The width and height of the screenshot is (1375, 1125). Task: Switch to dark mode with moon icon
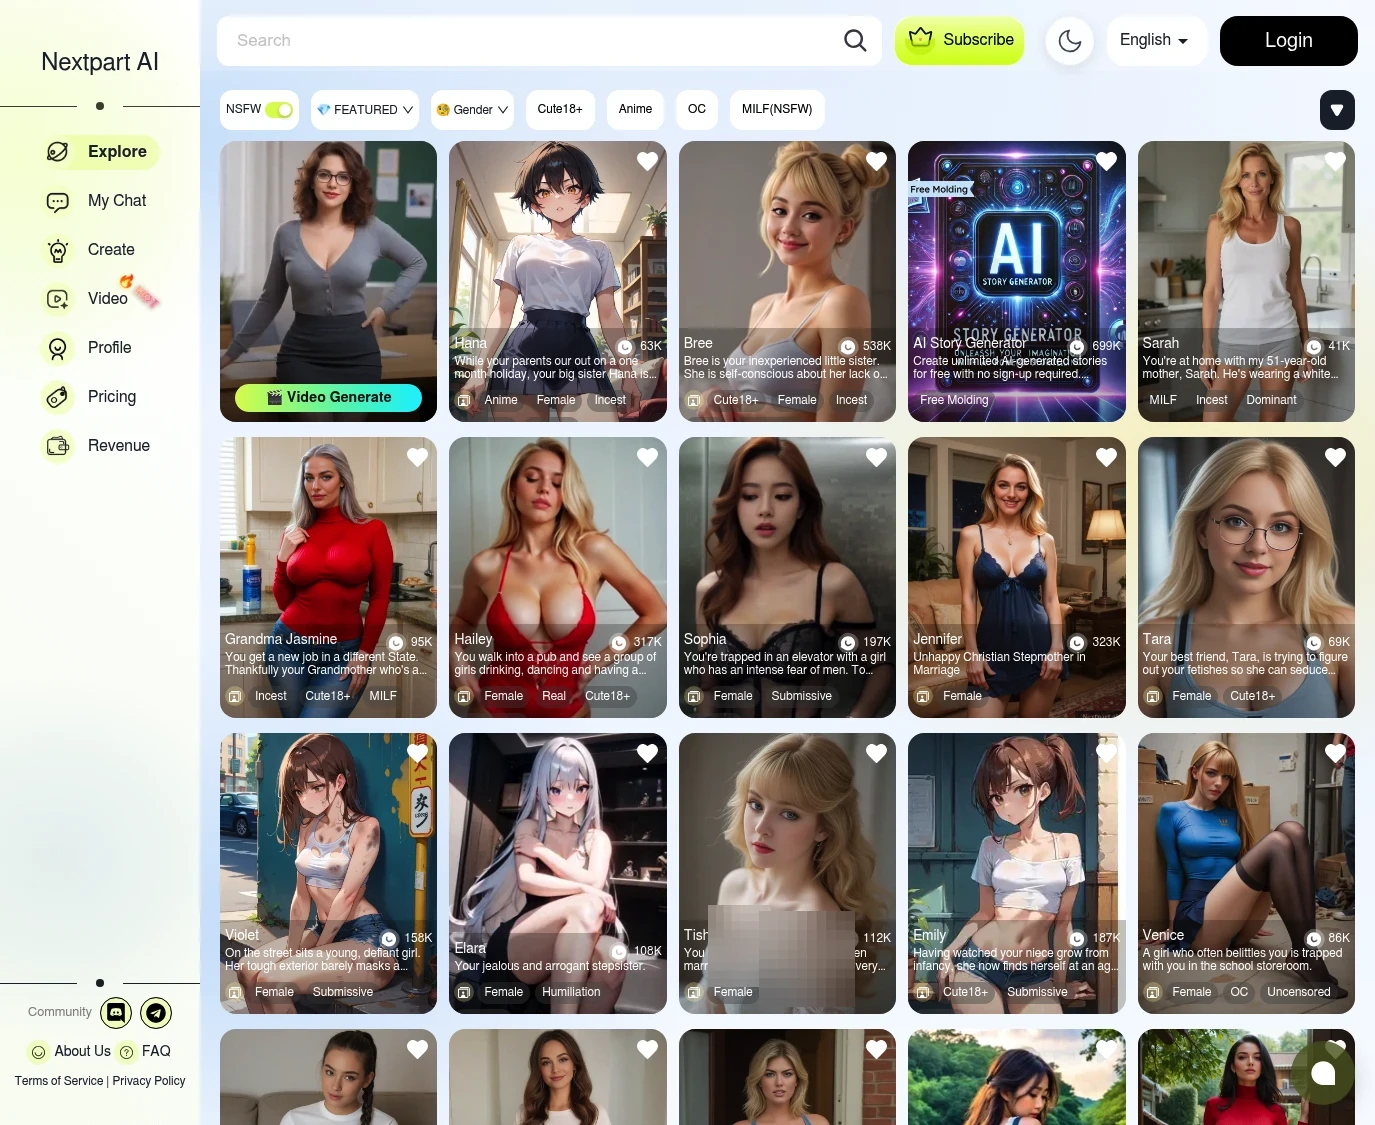[1070, 41]
